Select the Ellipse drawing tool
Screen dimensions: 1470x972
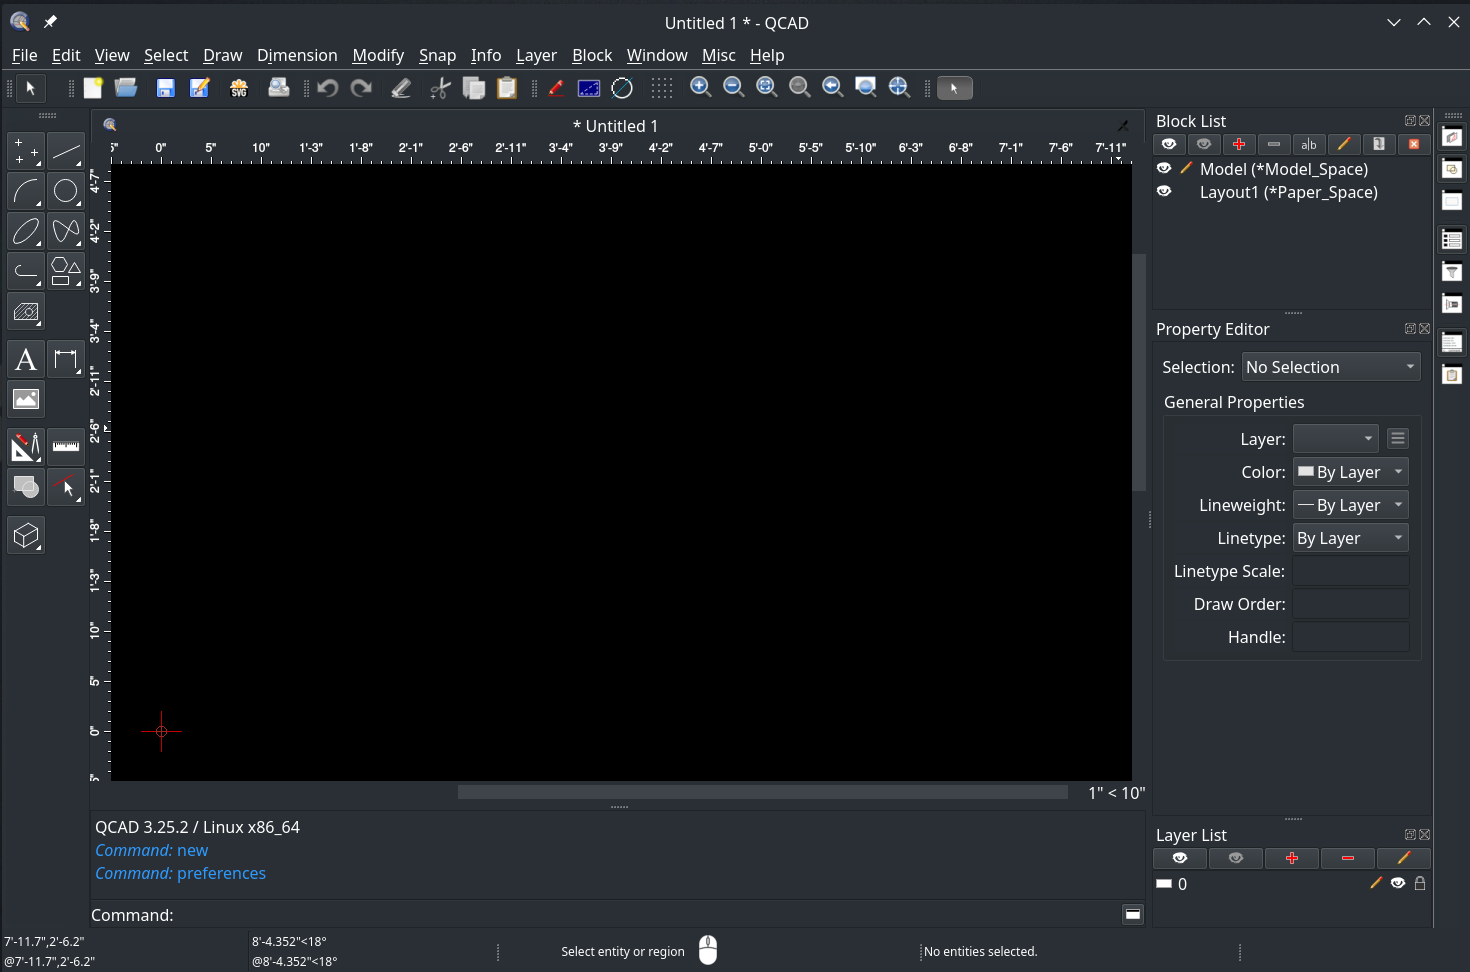click(26, 231)
